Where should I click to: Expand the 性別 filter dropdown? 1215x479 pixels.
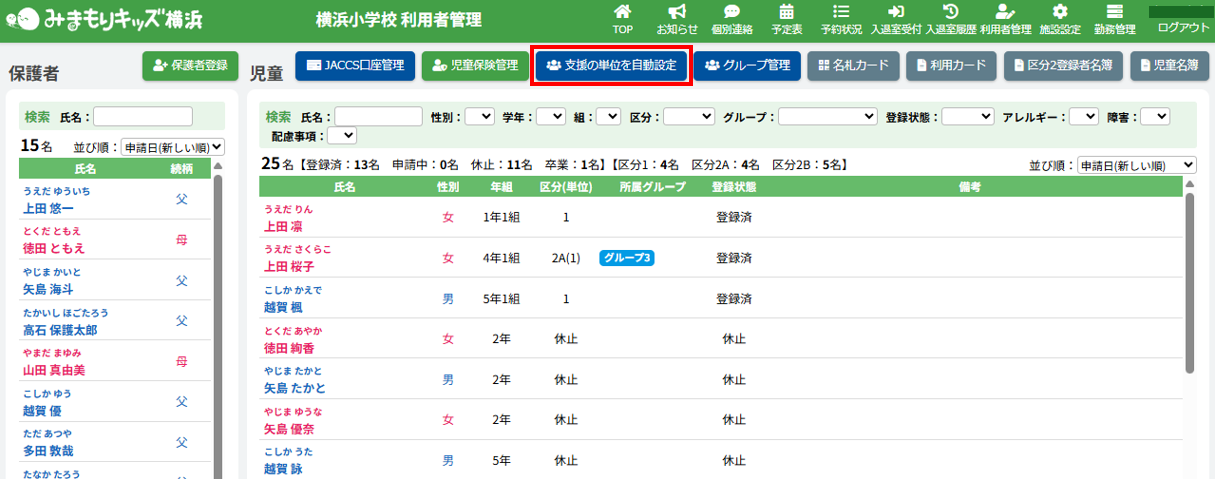479,116
